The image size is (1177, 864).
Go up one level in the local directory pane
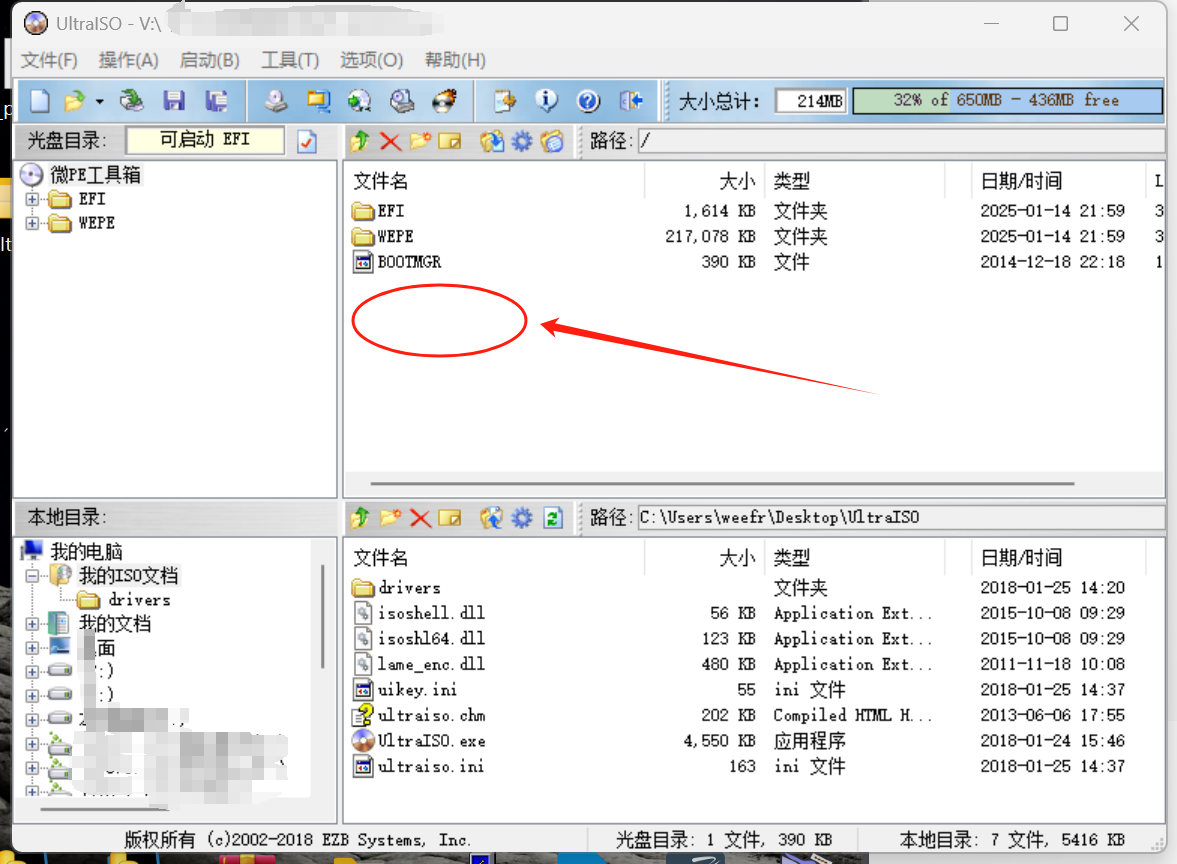(360, 517)
